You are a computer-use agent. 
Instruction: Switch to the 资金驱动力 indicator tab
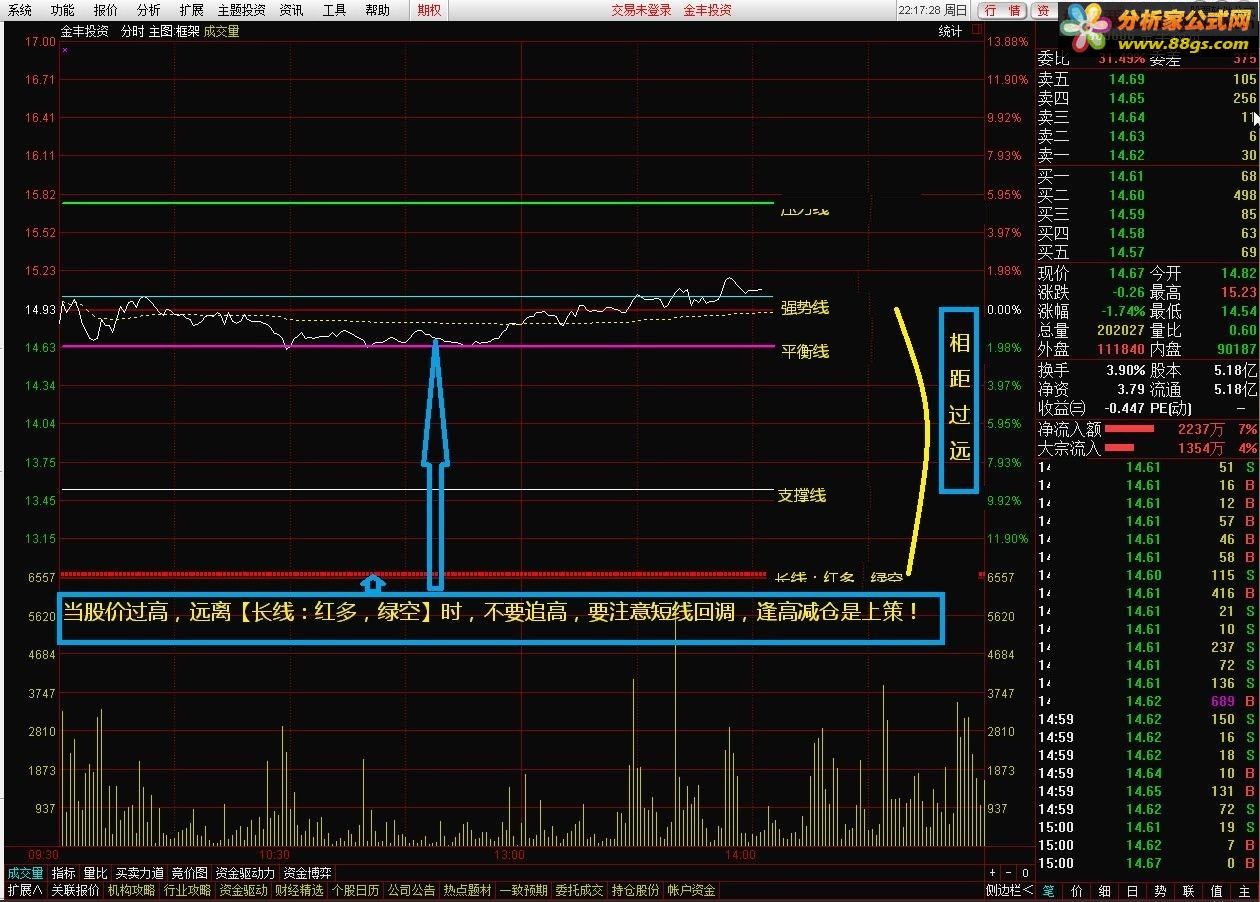pyautogui.click(x=245, y=873)
